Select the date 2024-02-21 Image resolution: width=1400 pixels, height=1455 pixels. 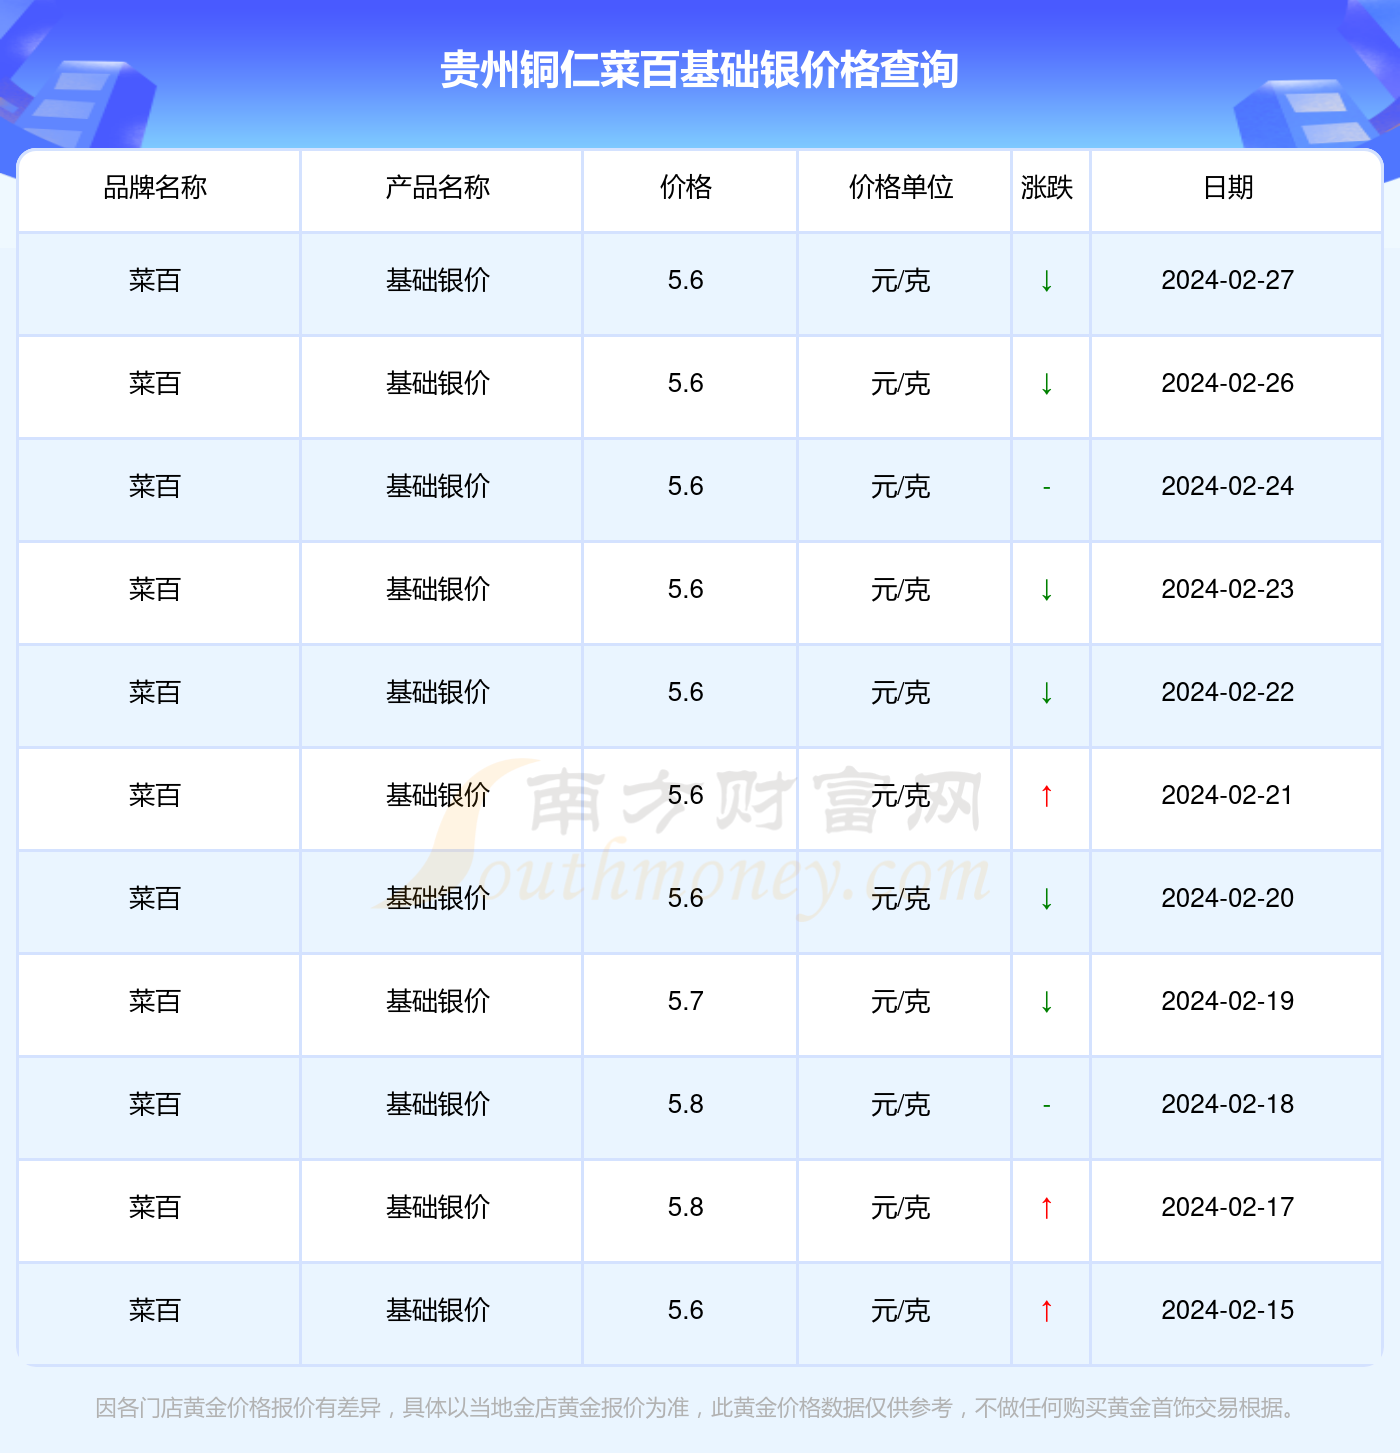[1228, 796]
